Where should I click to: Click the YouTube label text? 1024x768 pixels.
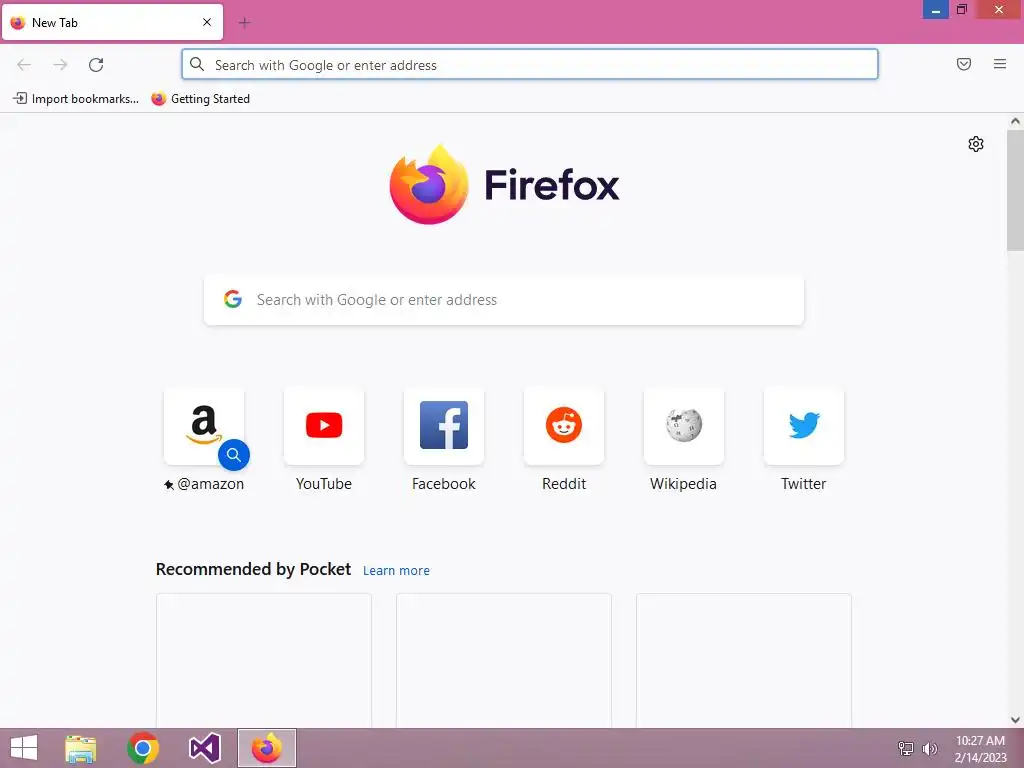[x=324, y=484]
